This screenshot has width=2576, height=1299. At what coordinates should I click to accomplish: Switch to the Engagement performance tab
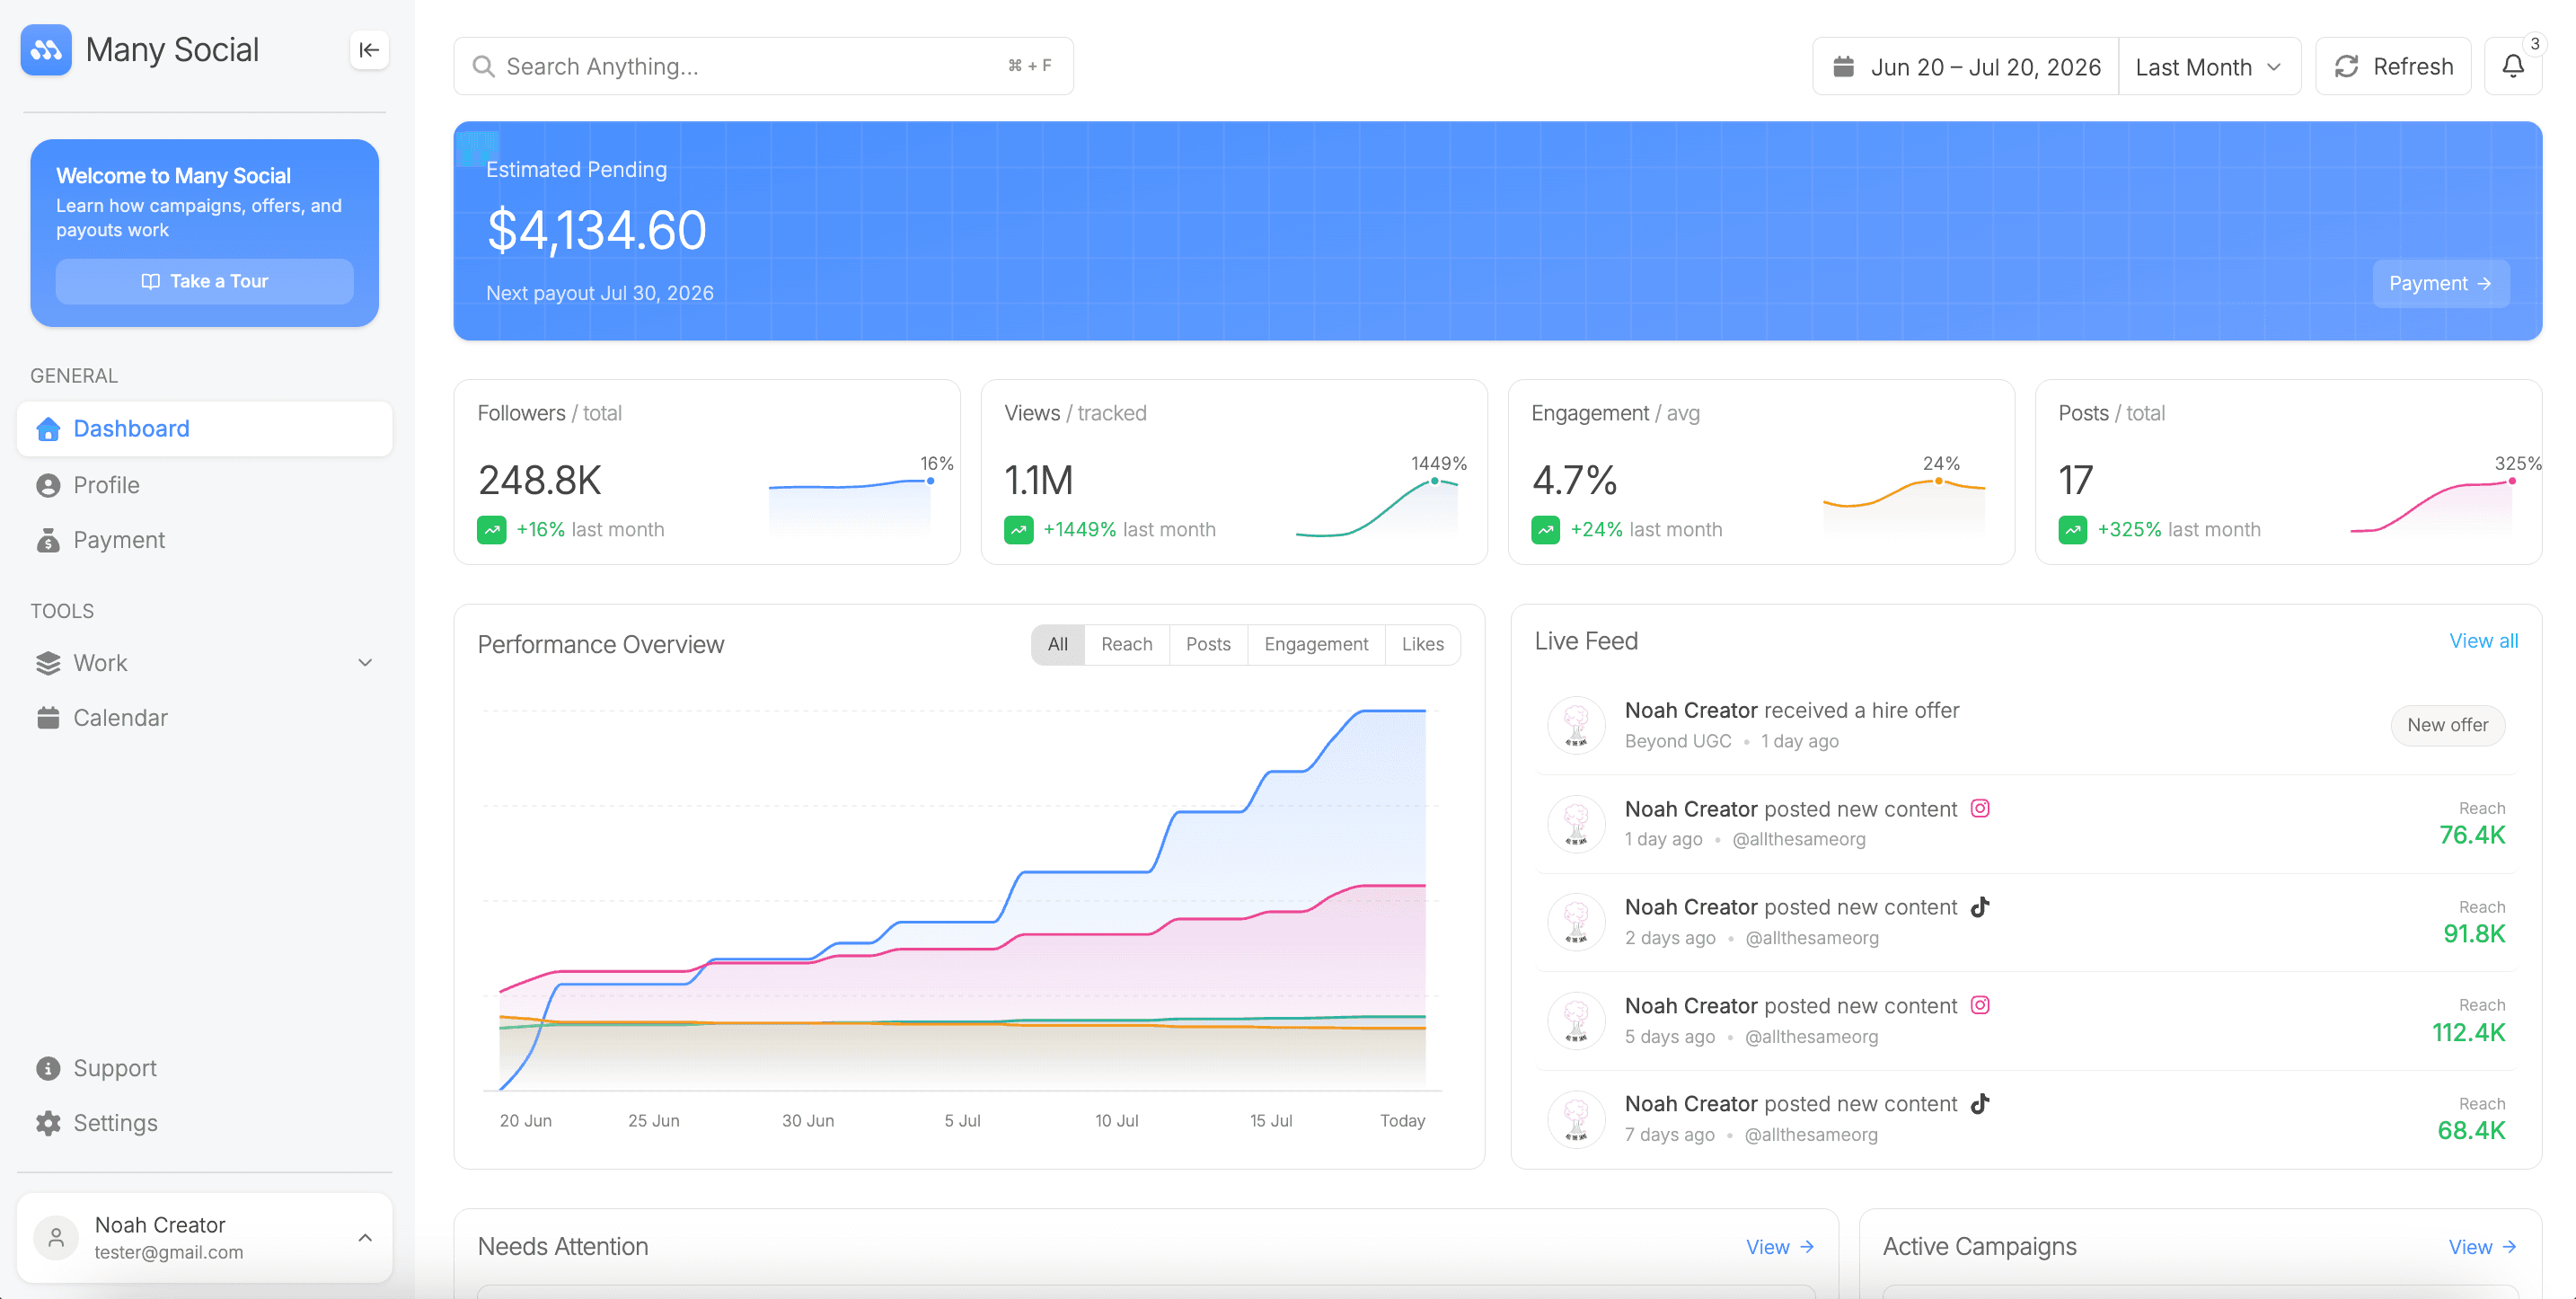pos(1316,645)
